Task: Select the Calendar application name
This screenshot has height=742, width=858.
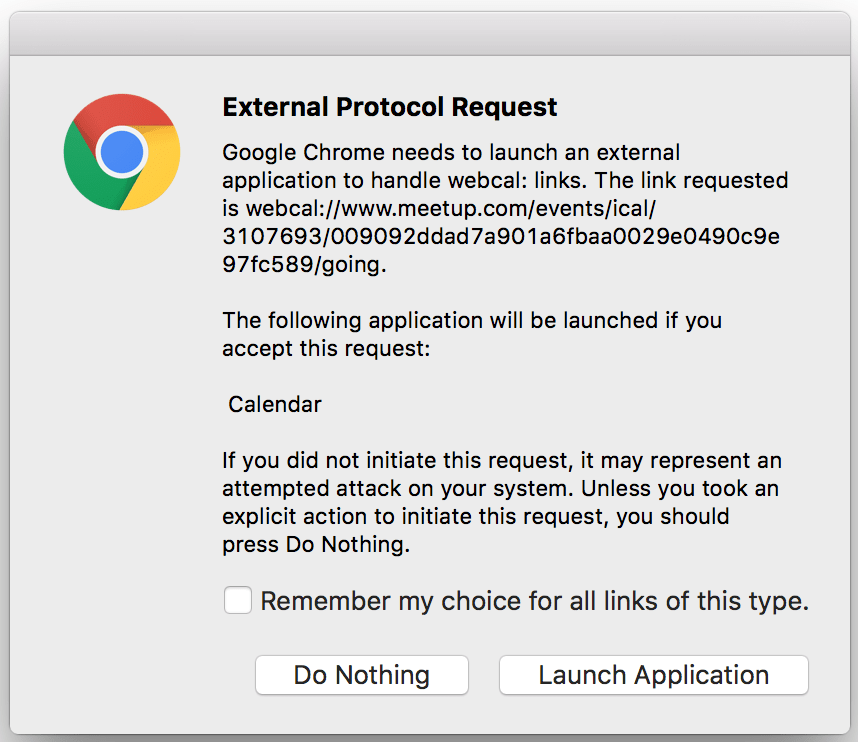Action: pos(275,404)
